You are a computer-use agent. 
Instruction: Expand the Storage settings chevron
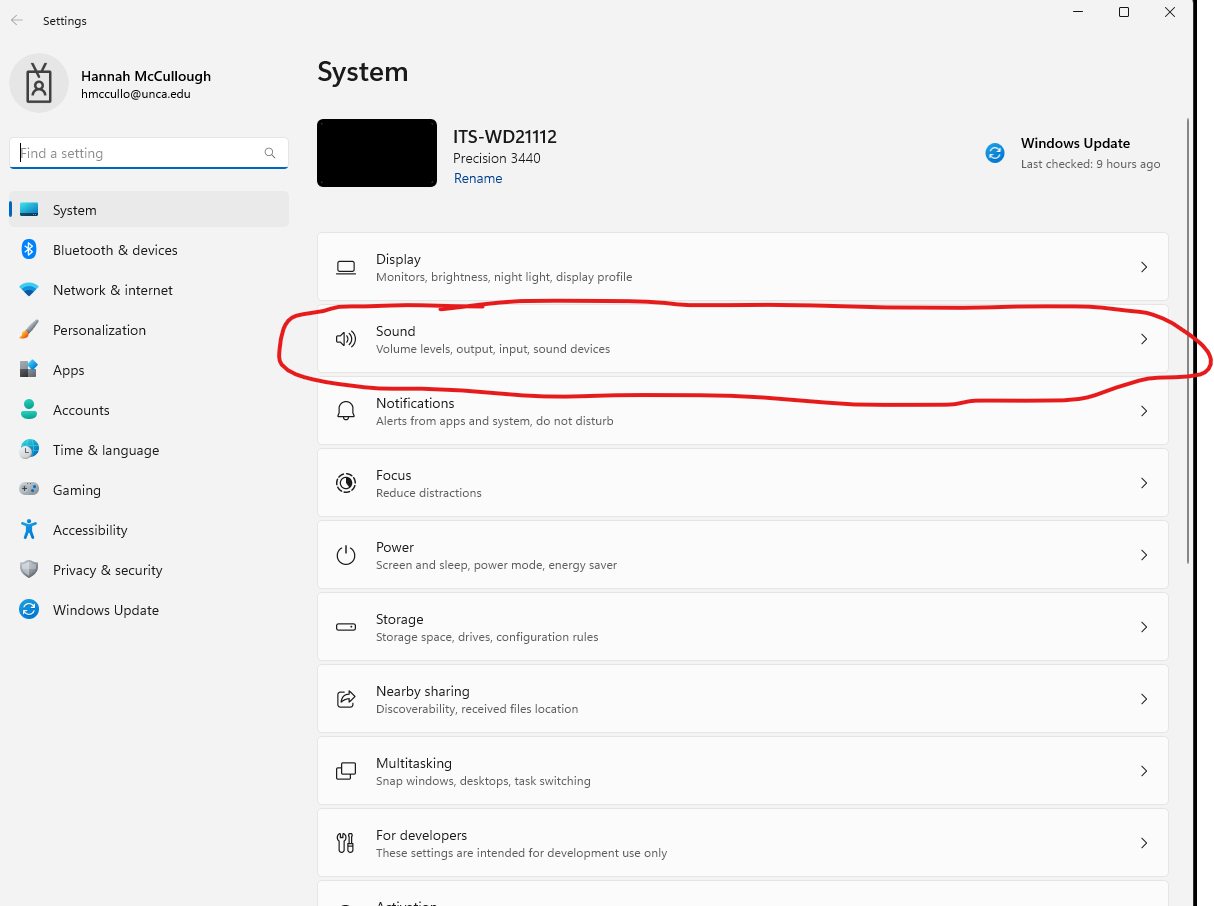[x=1143, y=627]
